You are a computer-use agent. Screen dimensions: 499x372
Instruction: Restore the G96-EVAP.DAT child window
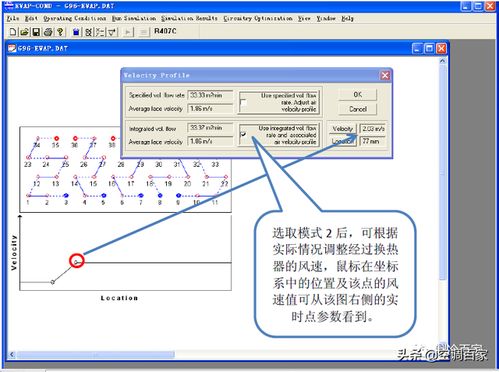(x=429, y=49)
